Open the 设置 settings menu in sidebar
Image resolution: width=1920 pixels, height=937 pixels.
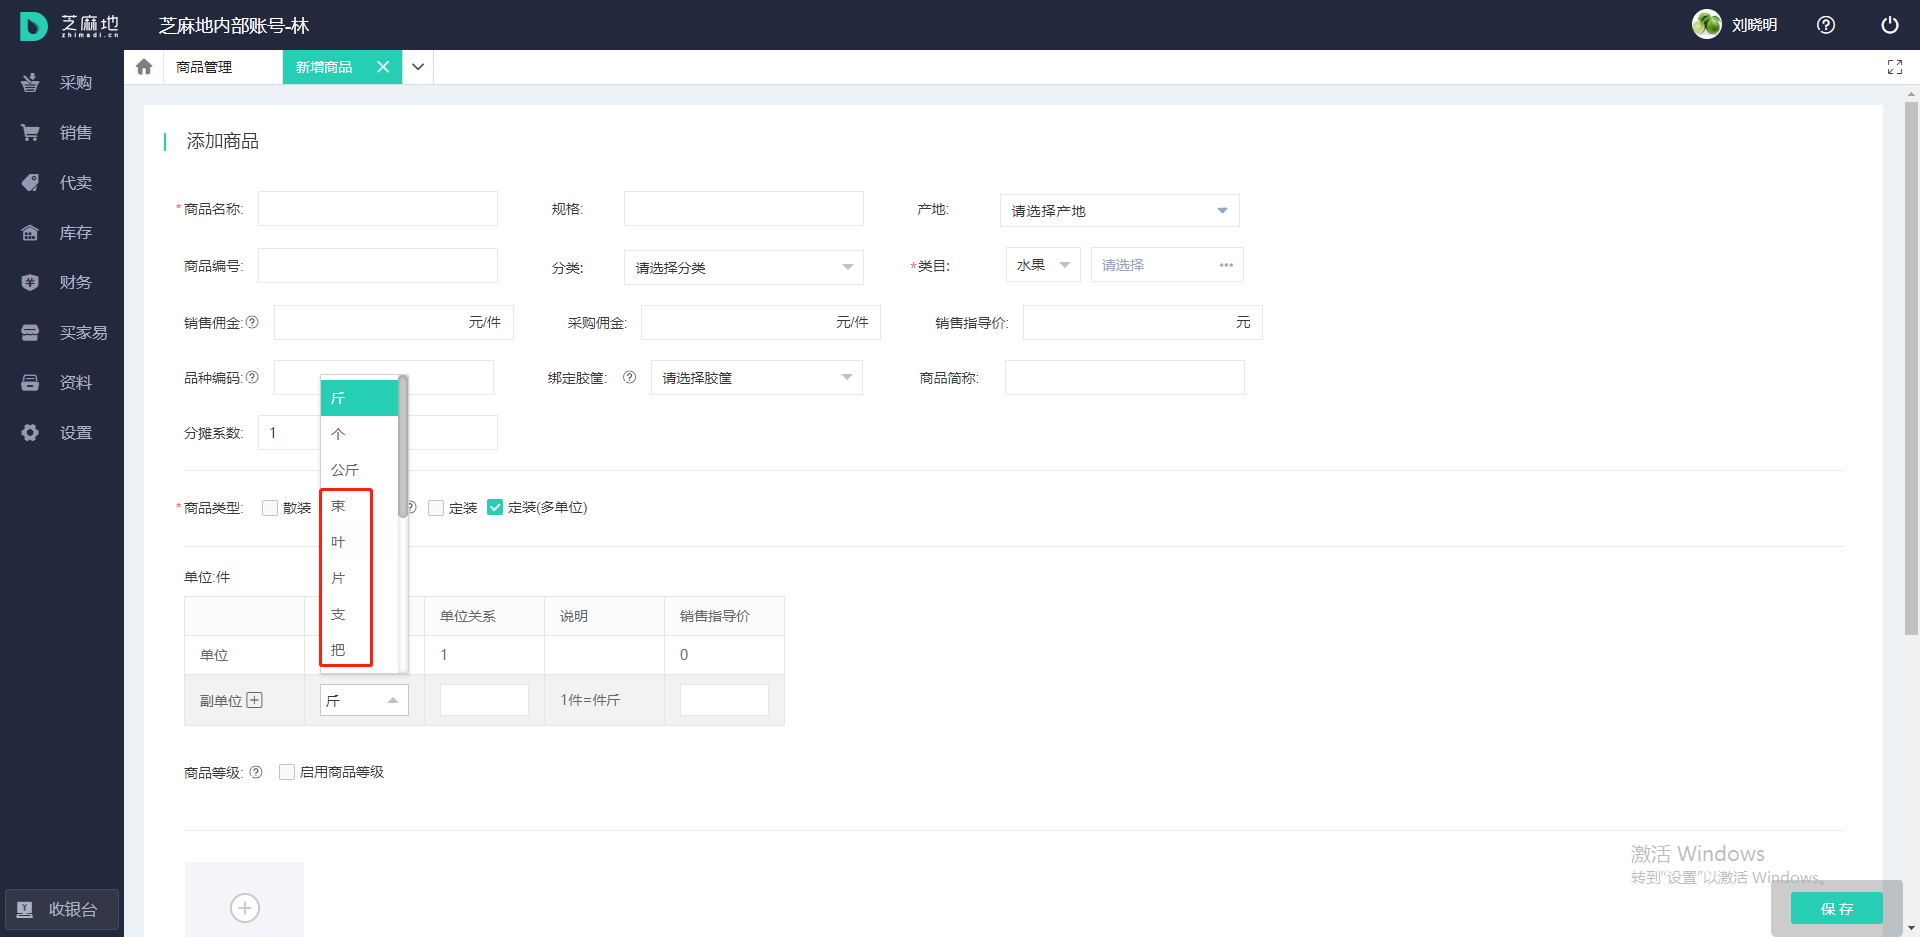pos(61,433)
